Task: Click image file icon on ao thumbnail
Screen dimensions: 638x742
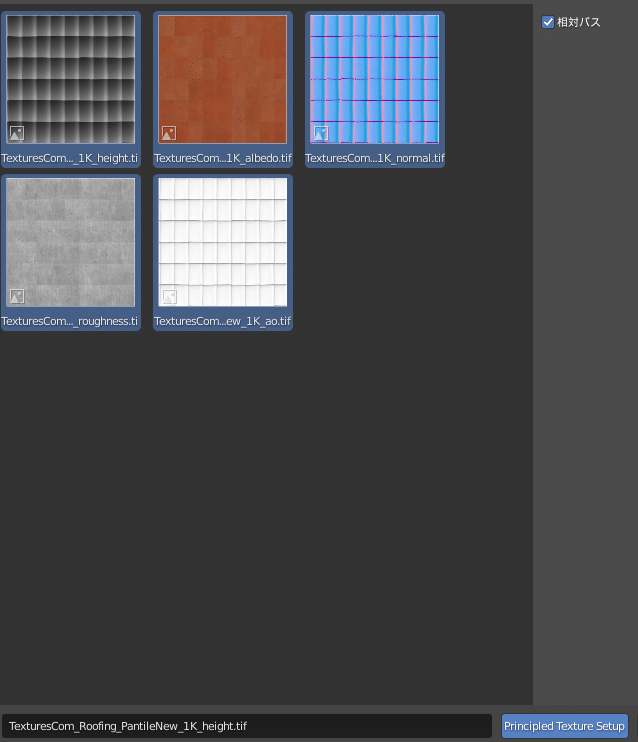Action: pyautogui.click(x=169, y=296)
